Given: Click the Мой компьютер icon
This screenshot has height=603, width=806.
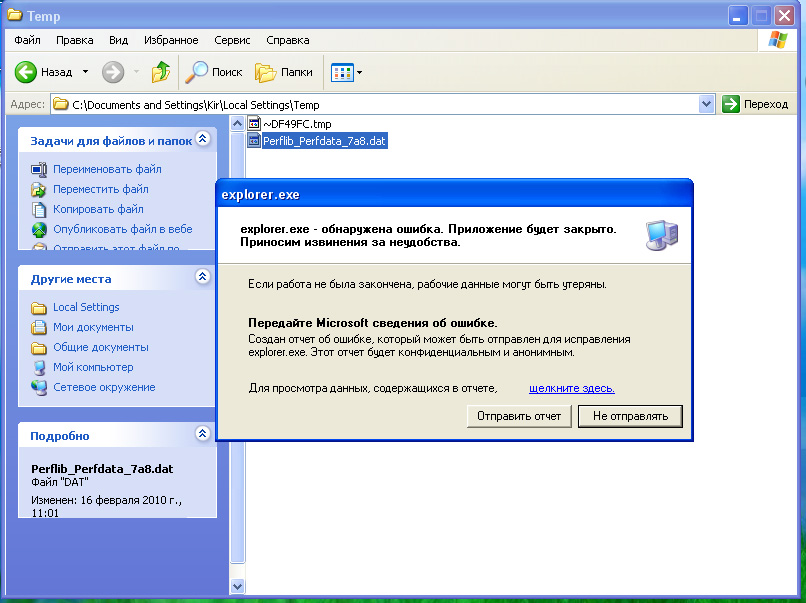Looking at the screenshot, I should [39, 368].
